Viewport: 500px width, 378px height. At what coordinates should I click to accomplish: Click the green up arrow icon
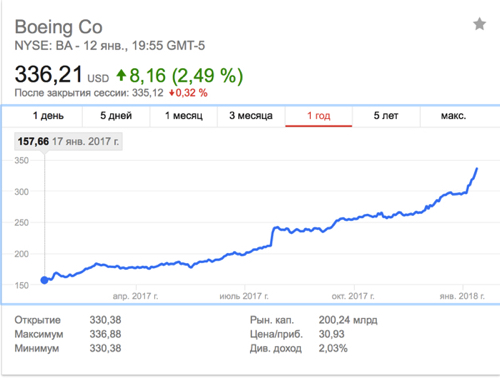pos(121,75)
